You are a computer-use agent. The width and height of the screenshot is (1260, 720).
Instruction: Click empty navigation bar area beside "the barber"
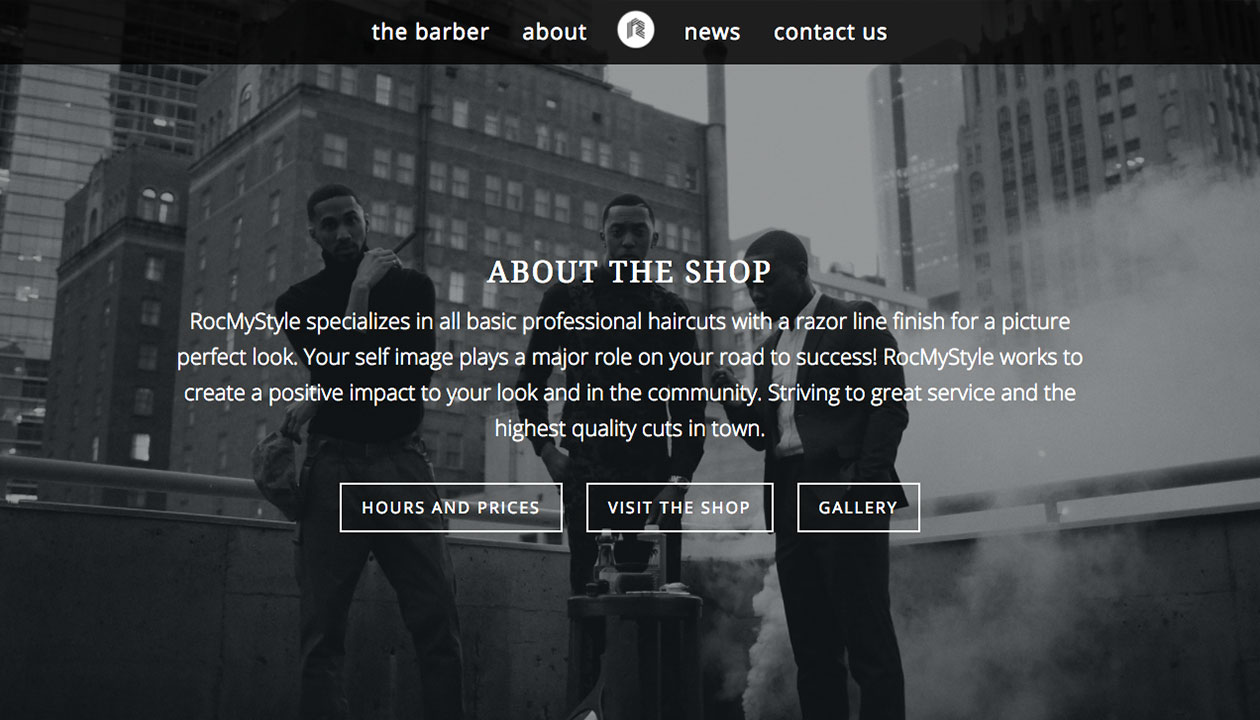coord(180,32)
